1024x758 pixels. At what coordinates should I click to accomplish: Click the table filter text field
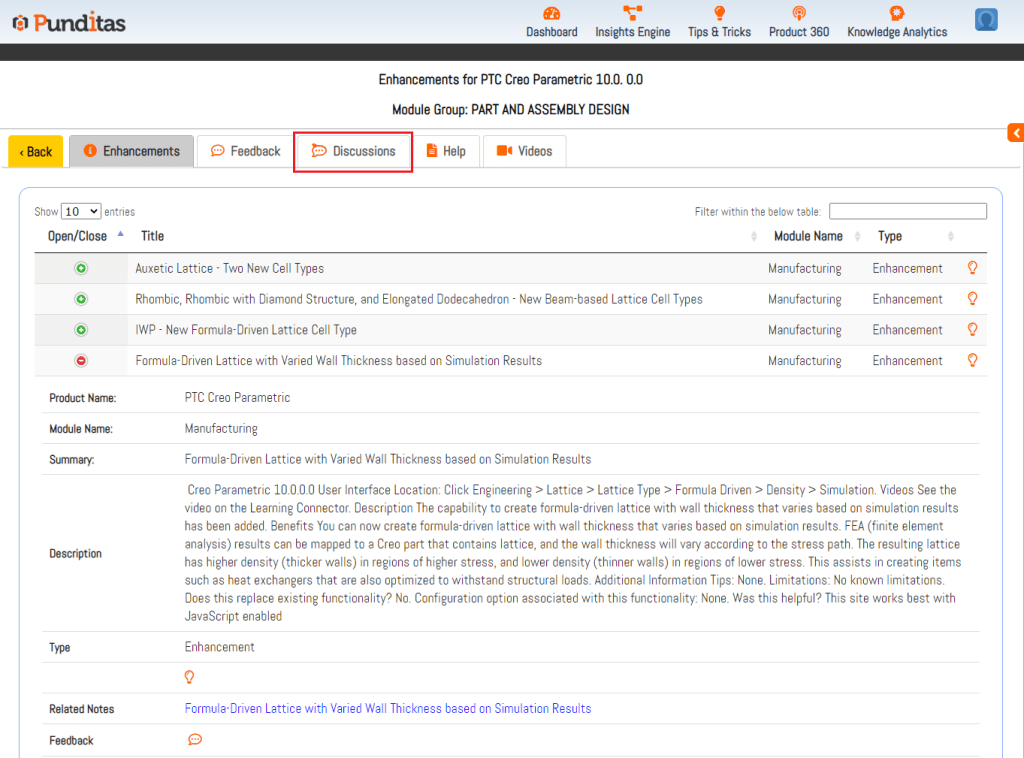[907, 211]
